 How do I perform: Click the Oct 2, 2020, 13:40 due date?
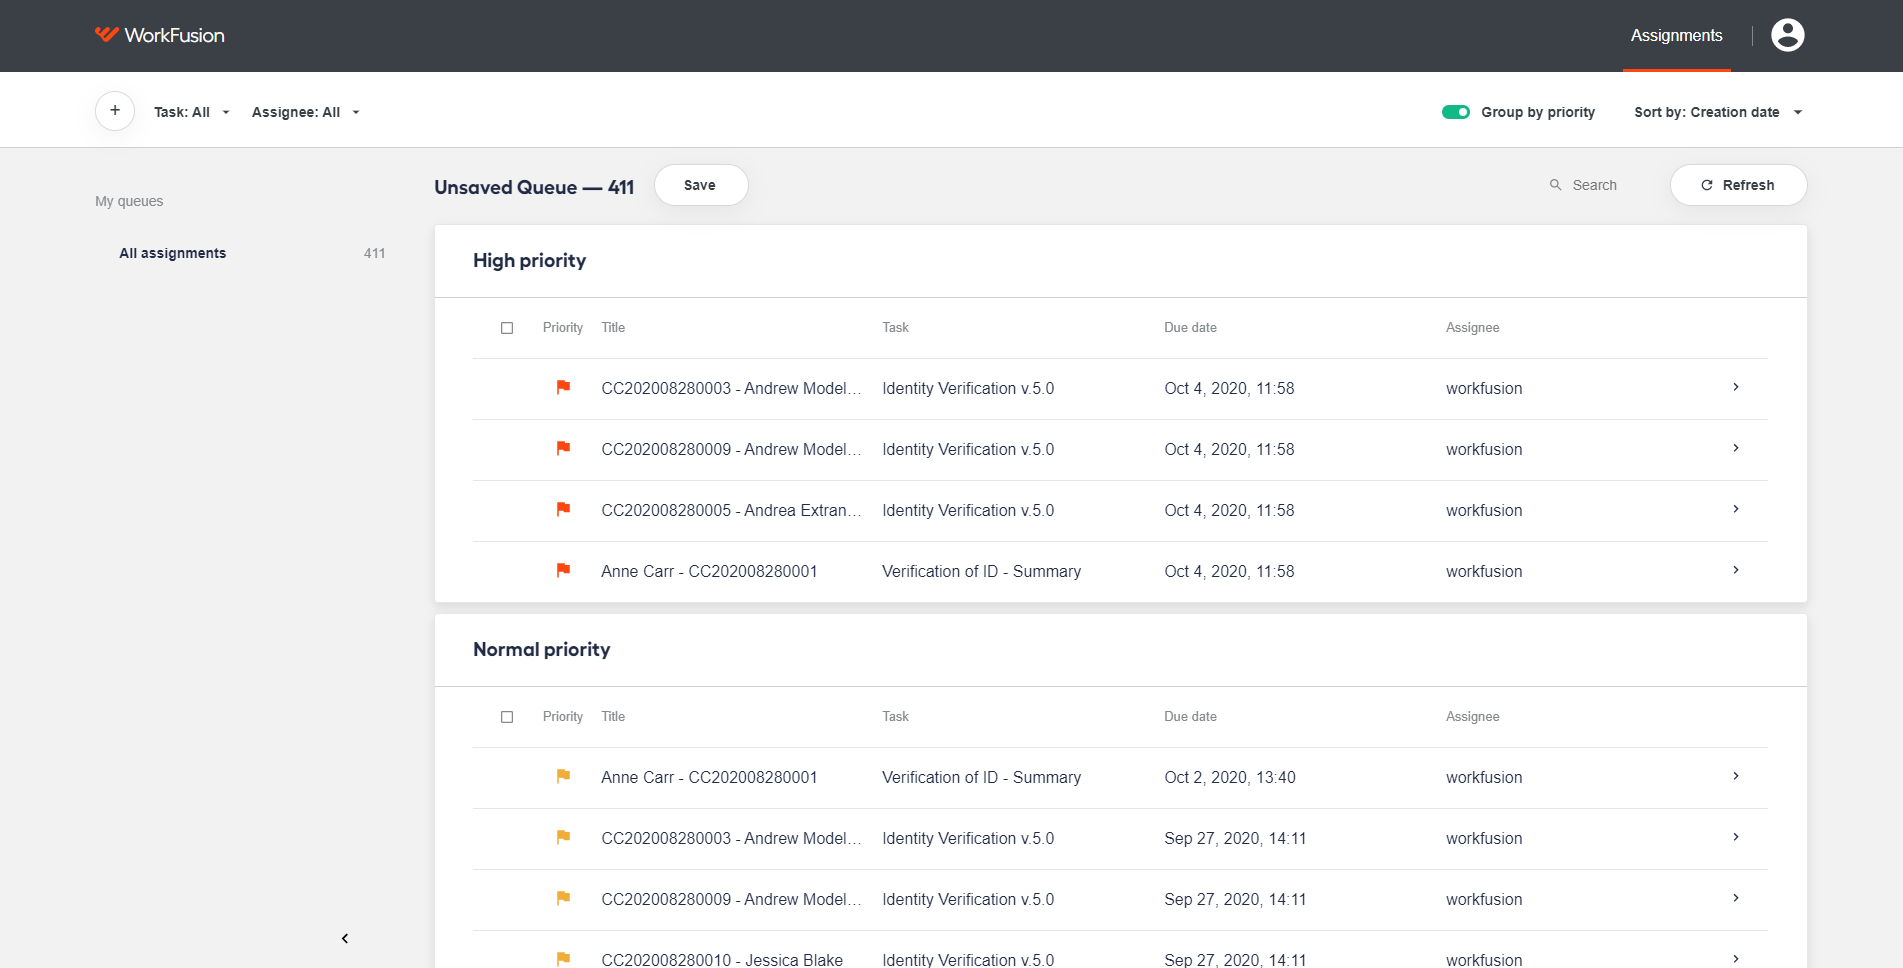(x=1229, y=777)
